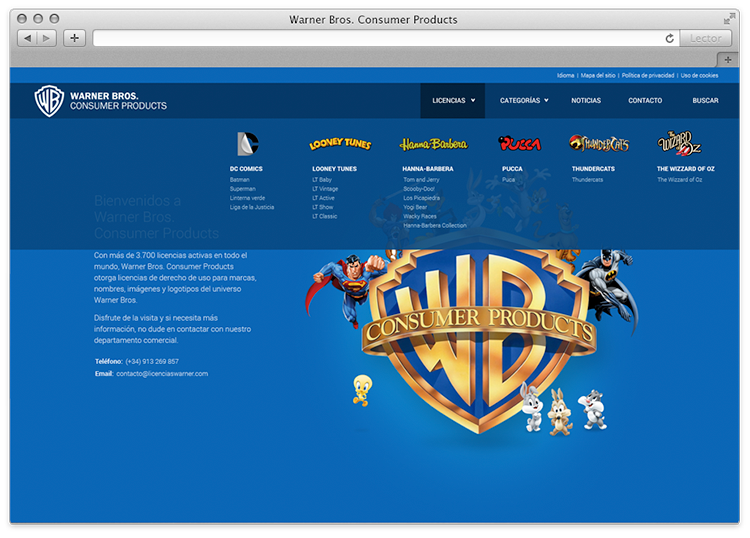Open the Buscar menu item
The width and height of the screenshot is (750, 538).
(x=706, y=100)
